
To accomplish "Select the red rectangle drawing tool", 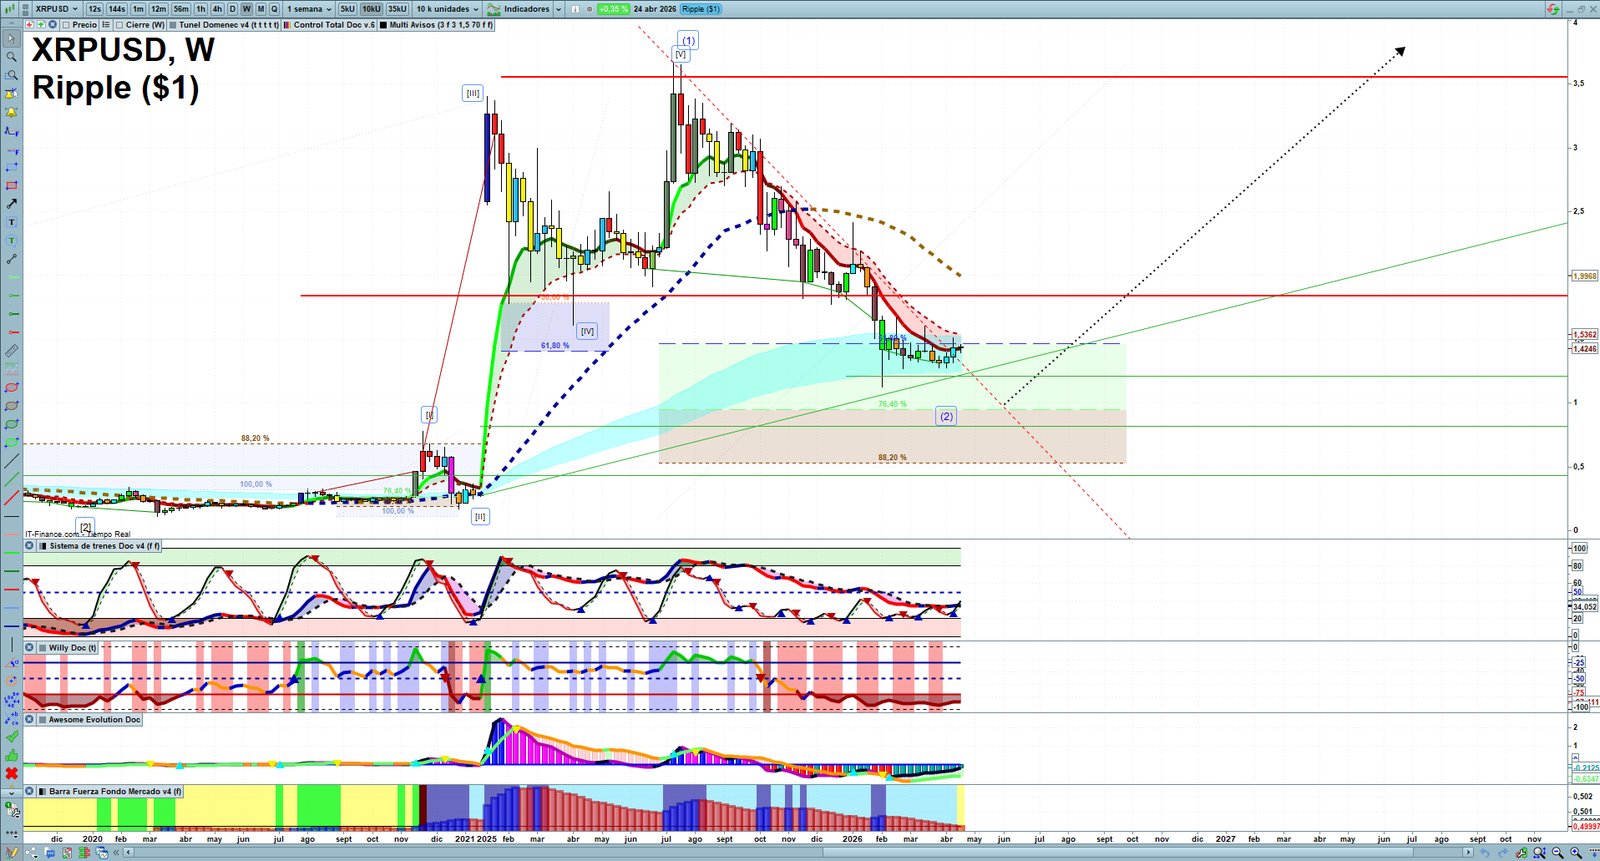I will 12,186.
